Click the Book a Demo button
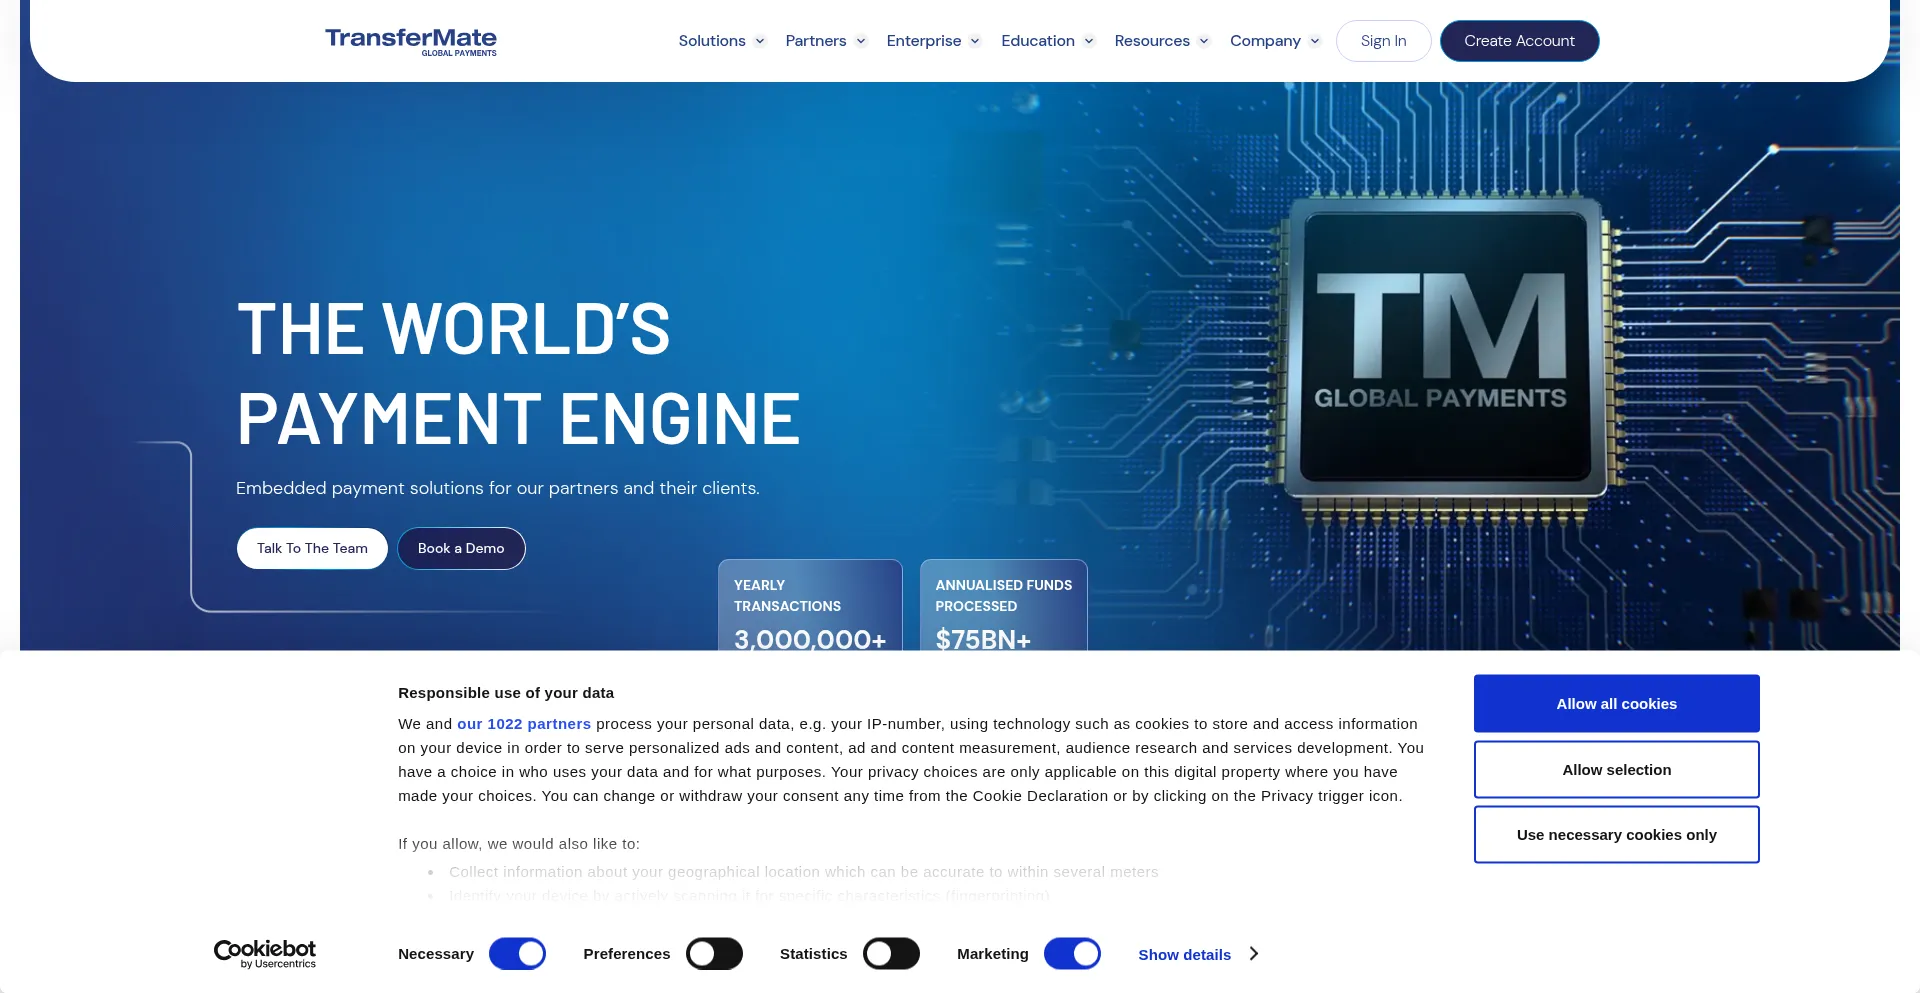 pos(461,548)
